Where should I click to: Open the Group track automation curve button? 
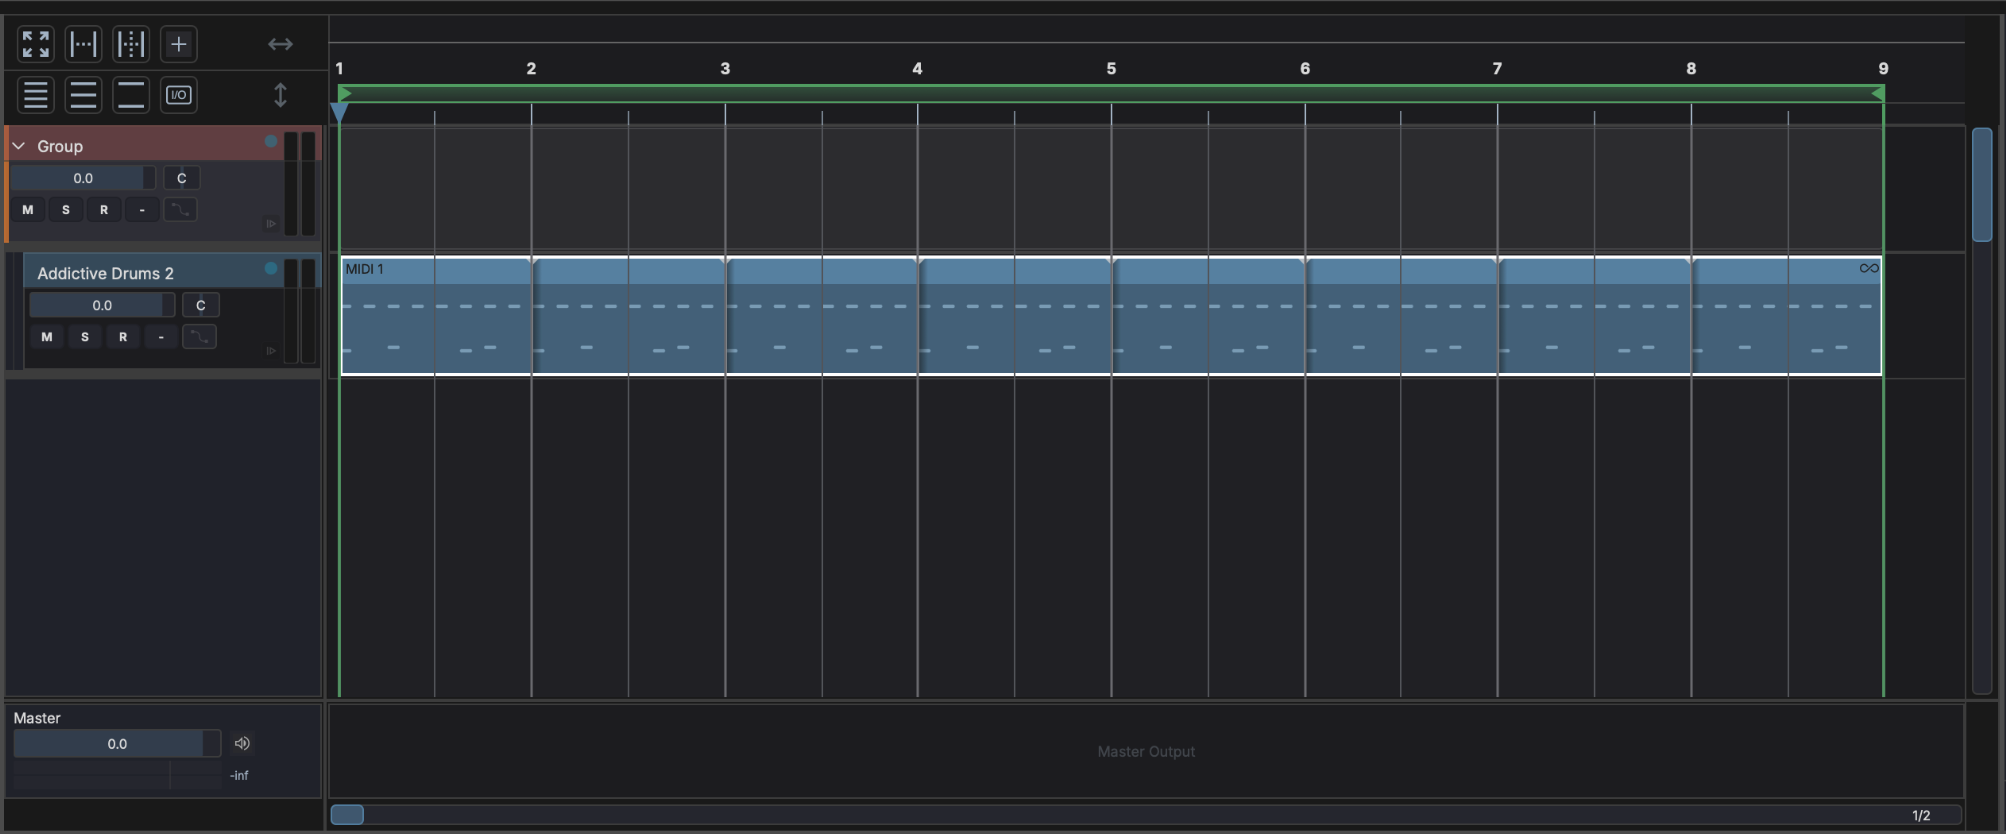pos(180,209)
